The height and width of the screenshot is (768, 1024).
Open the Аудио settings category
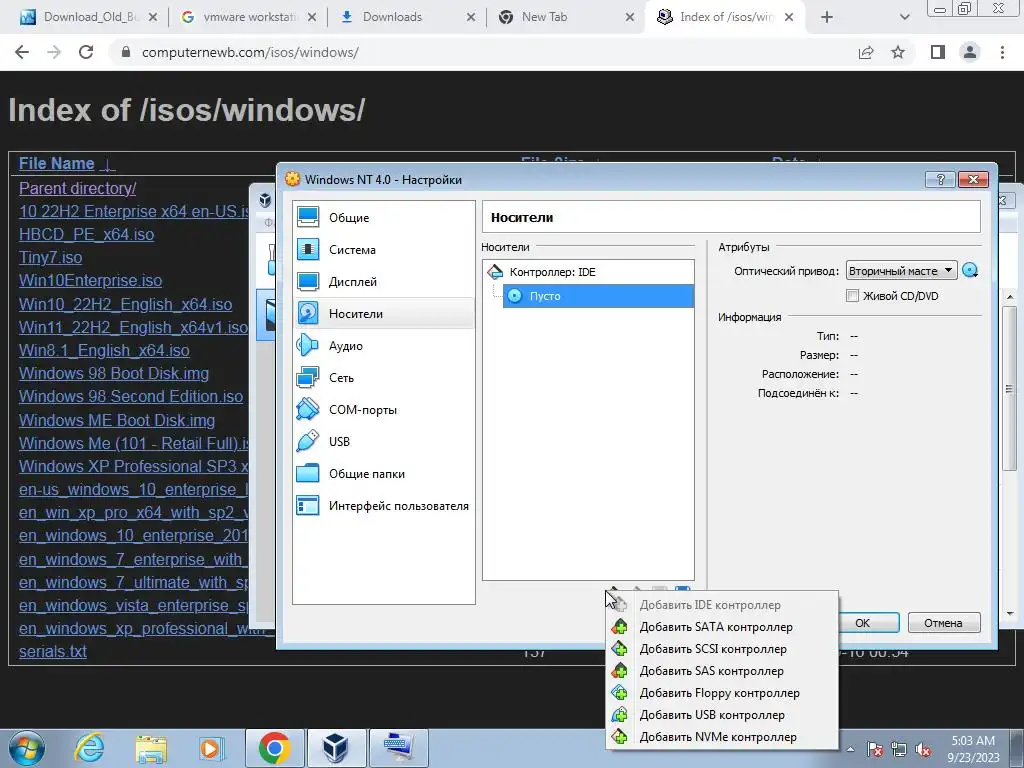tap(383, 345)
